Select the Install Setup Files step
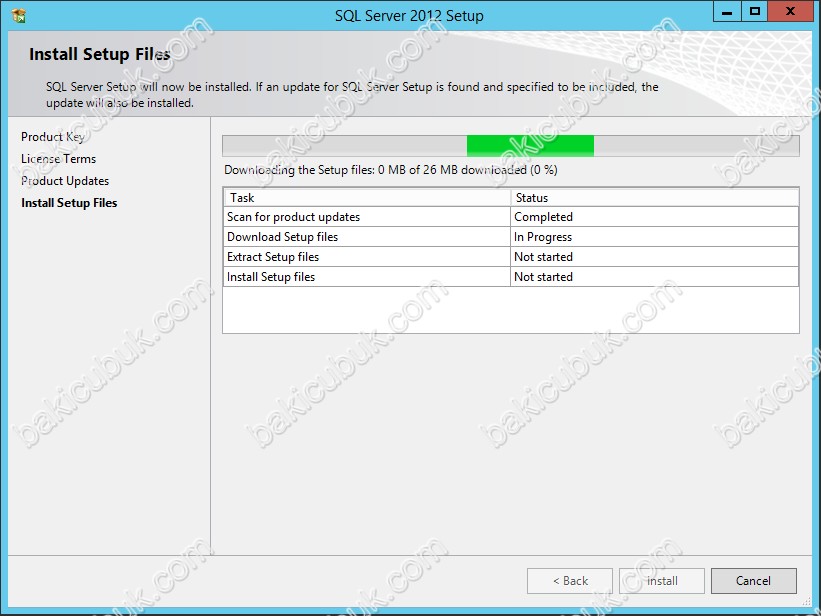Image resolution: width=821 pixels, height=616 pixels. pos(69,203)
